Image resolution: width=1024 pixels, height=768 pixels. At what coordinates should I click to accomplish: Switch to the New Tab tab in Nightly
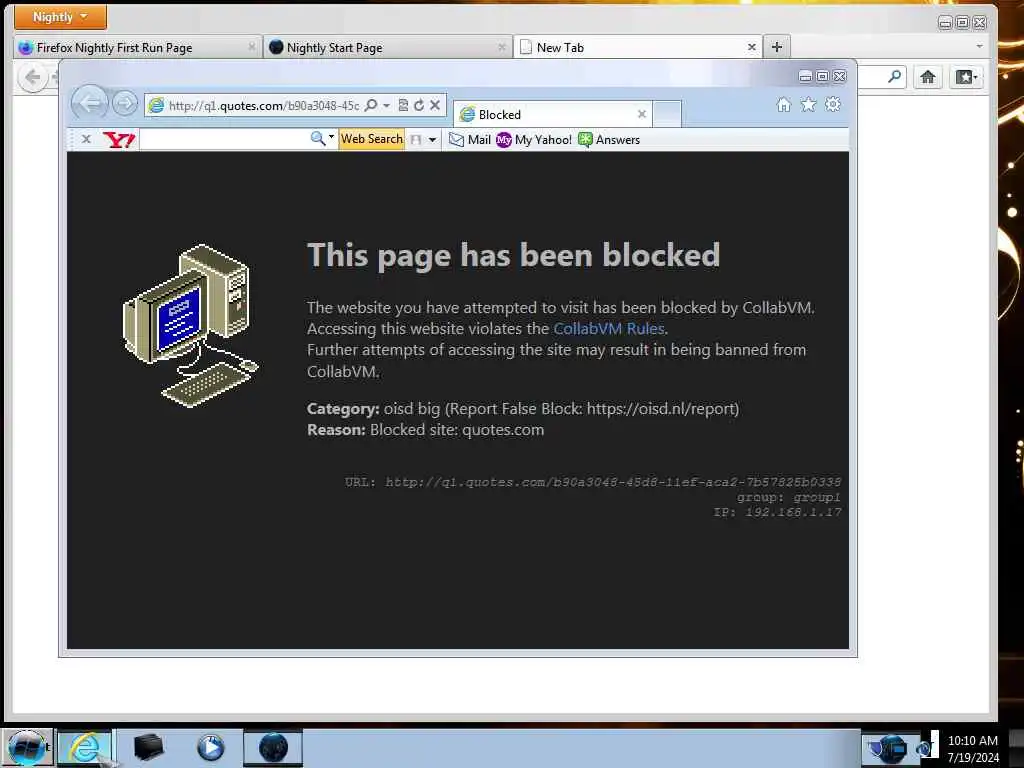638,48
